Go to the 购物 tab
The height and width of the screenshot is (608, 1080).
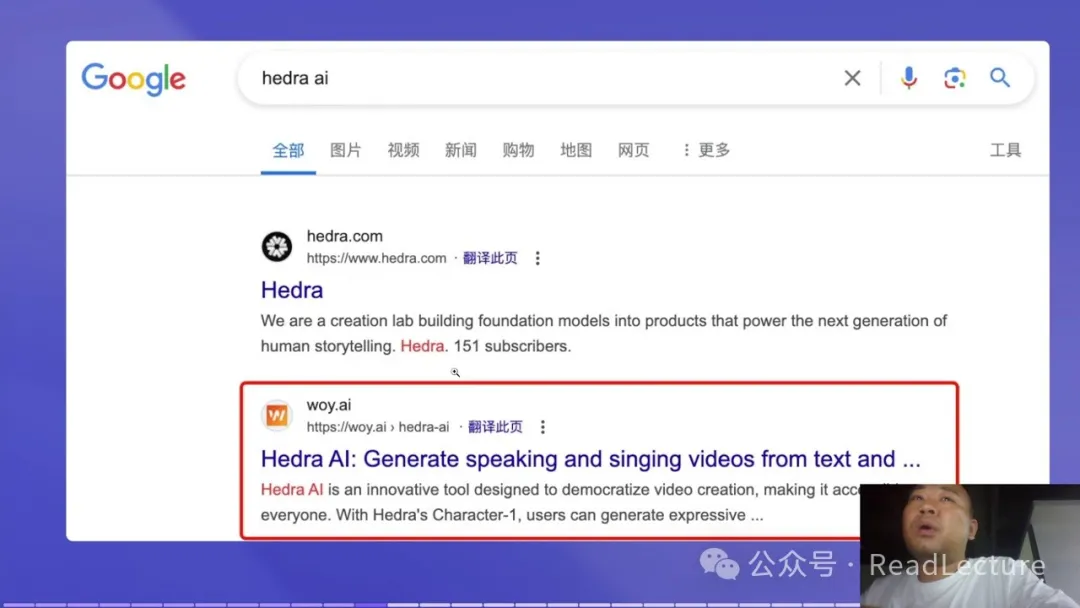[x=518, y=150]
